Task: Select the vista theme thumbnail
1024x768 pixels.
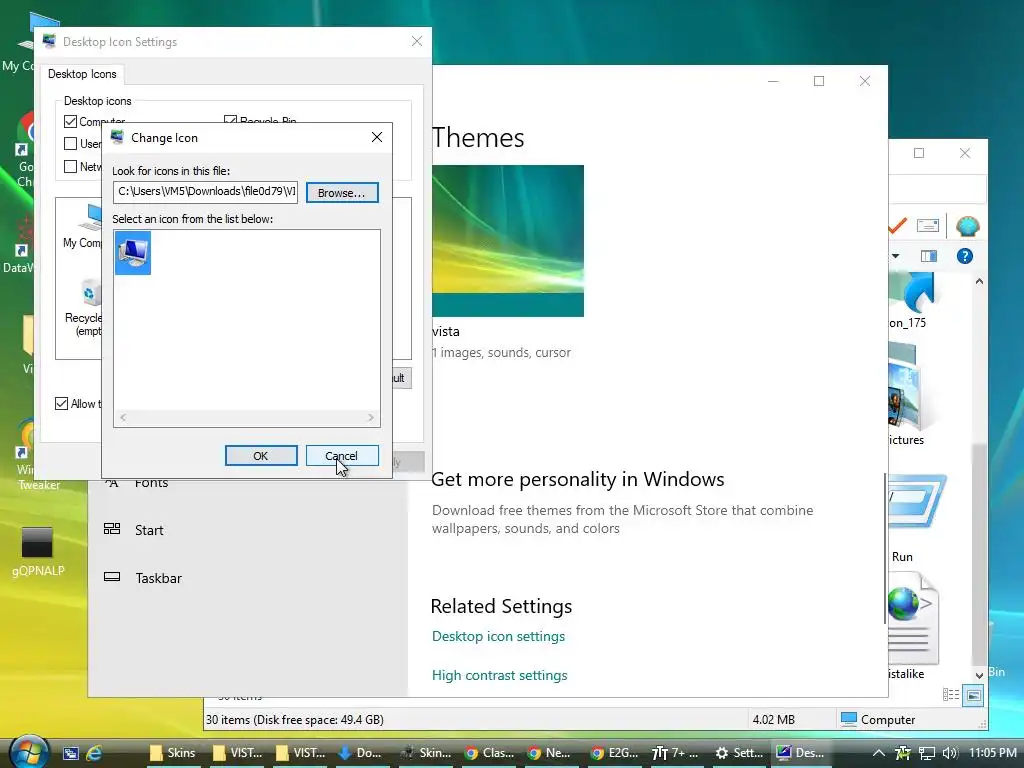Action: coord(508,240)
